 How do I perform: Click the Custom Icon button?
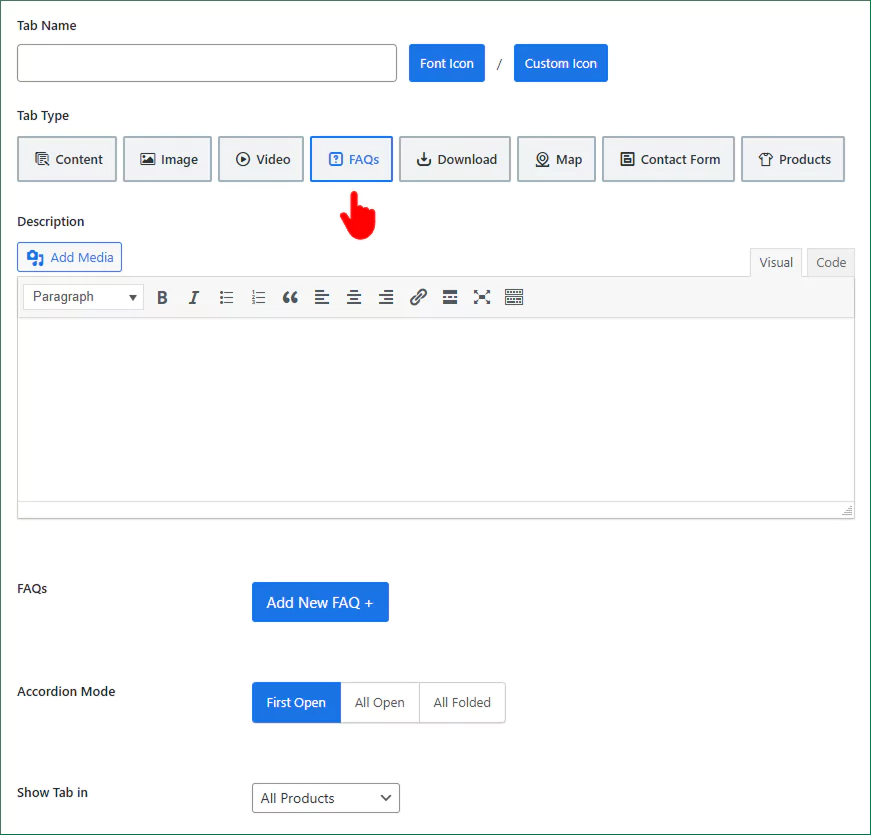tap(560, 63)
